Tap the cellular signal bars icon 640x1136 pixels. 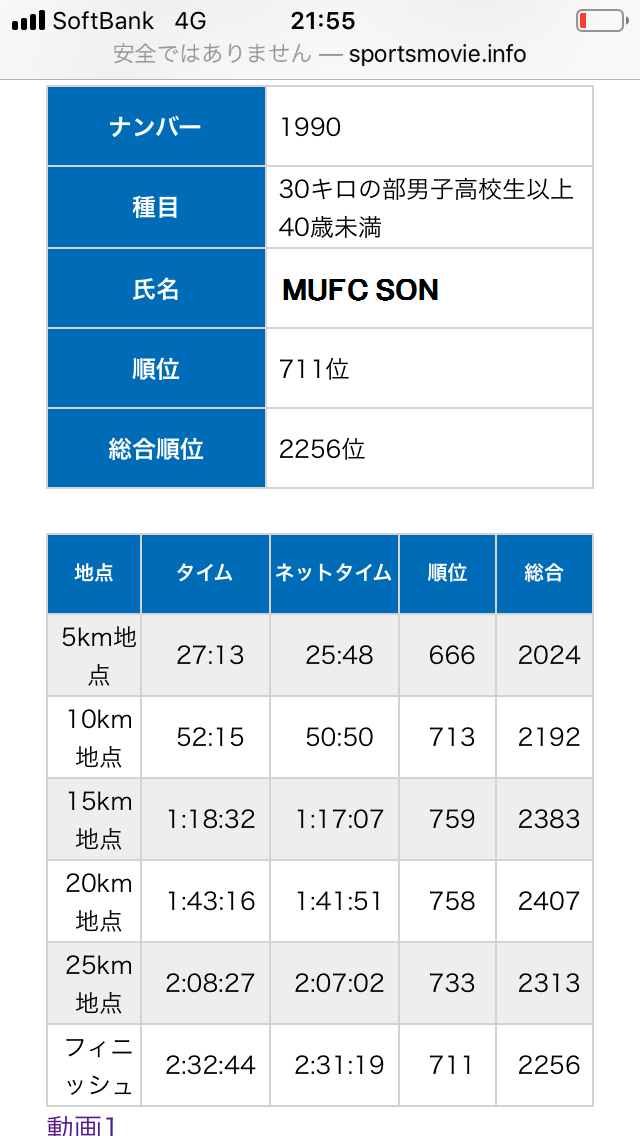pos(28,21)
